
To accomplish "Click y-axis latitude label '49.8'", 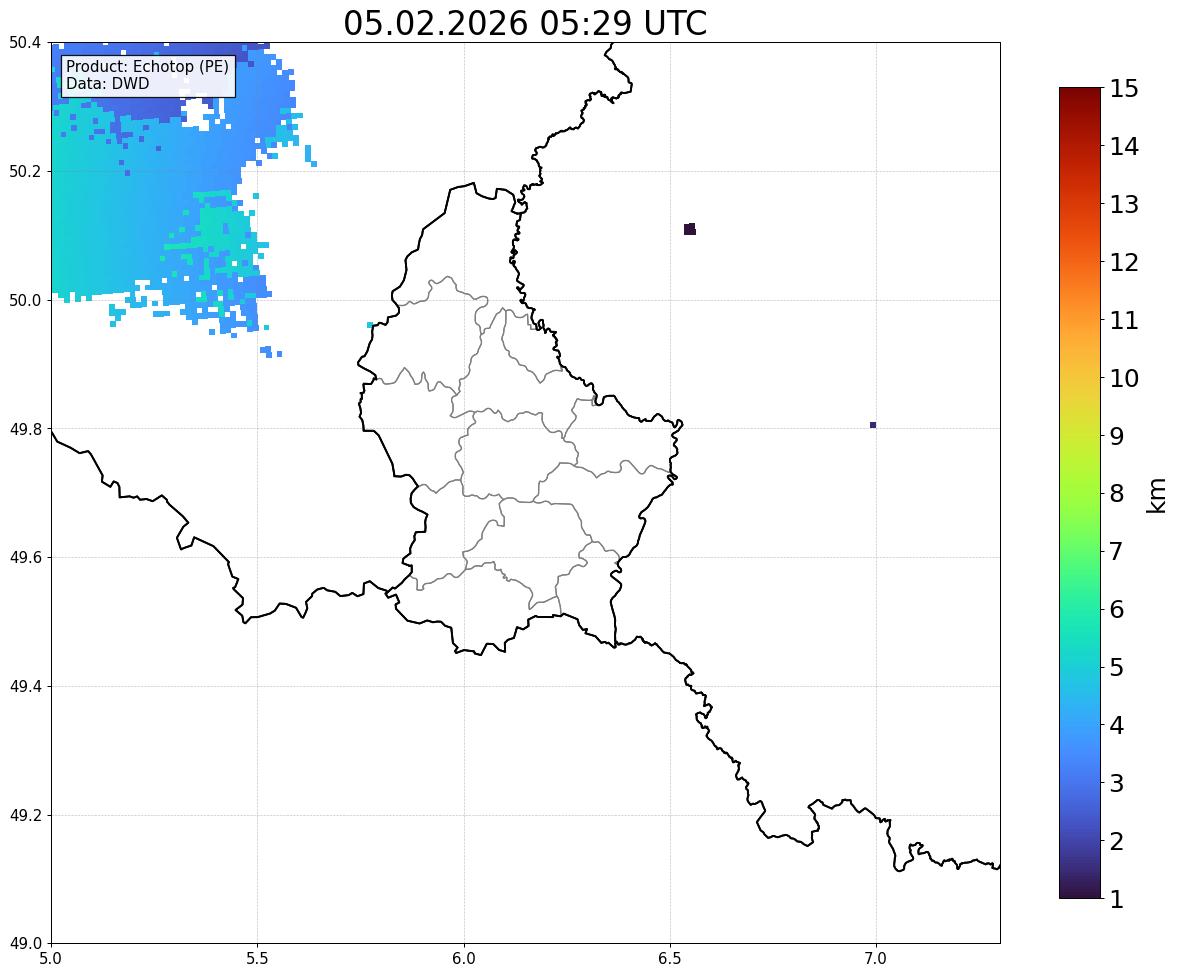I will pyautogui.click(x=24, y=429).
